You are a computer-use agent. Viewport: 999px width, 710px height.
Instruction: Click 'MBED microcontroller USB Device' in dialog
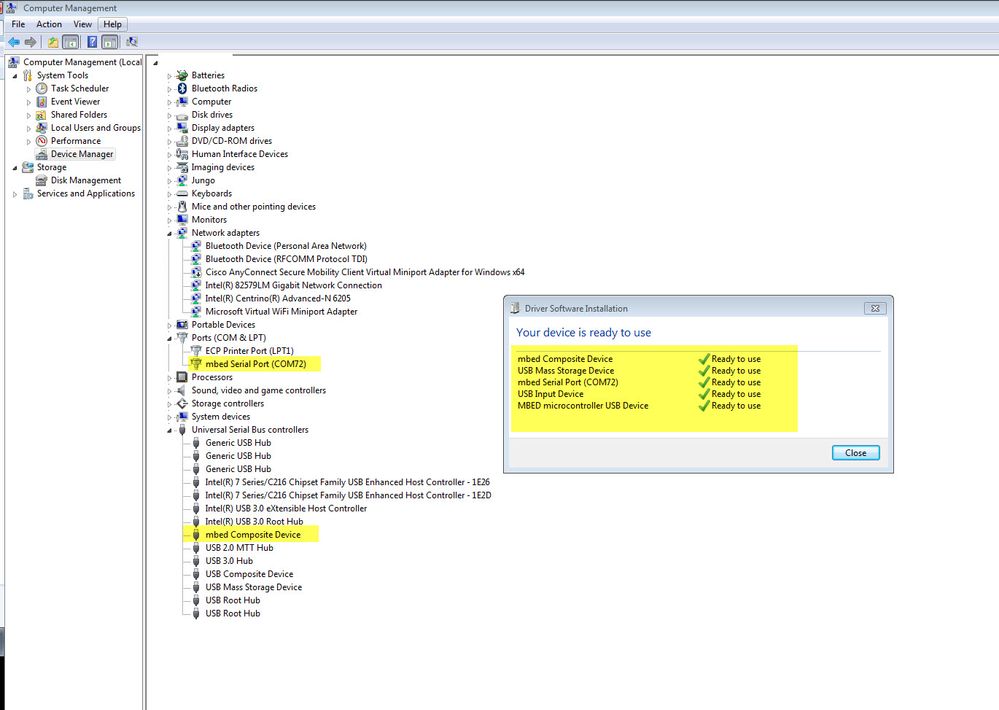583,405
